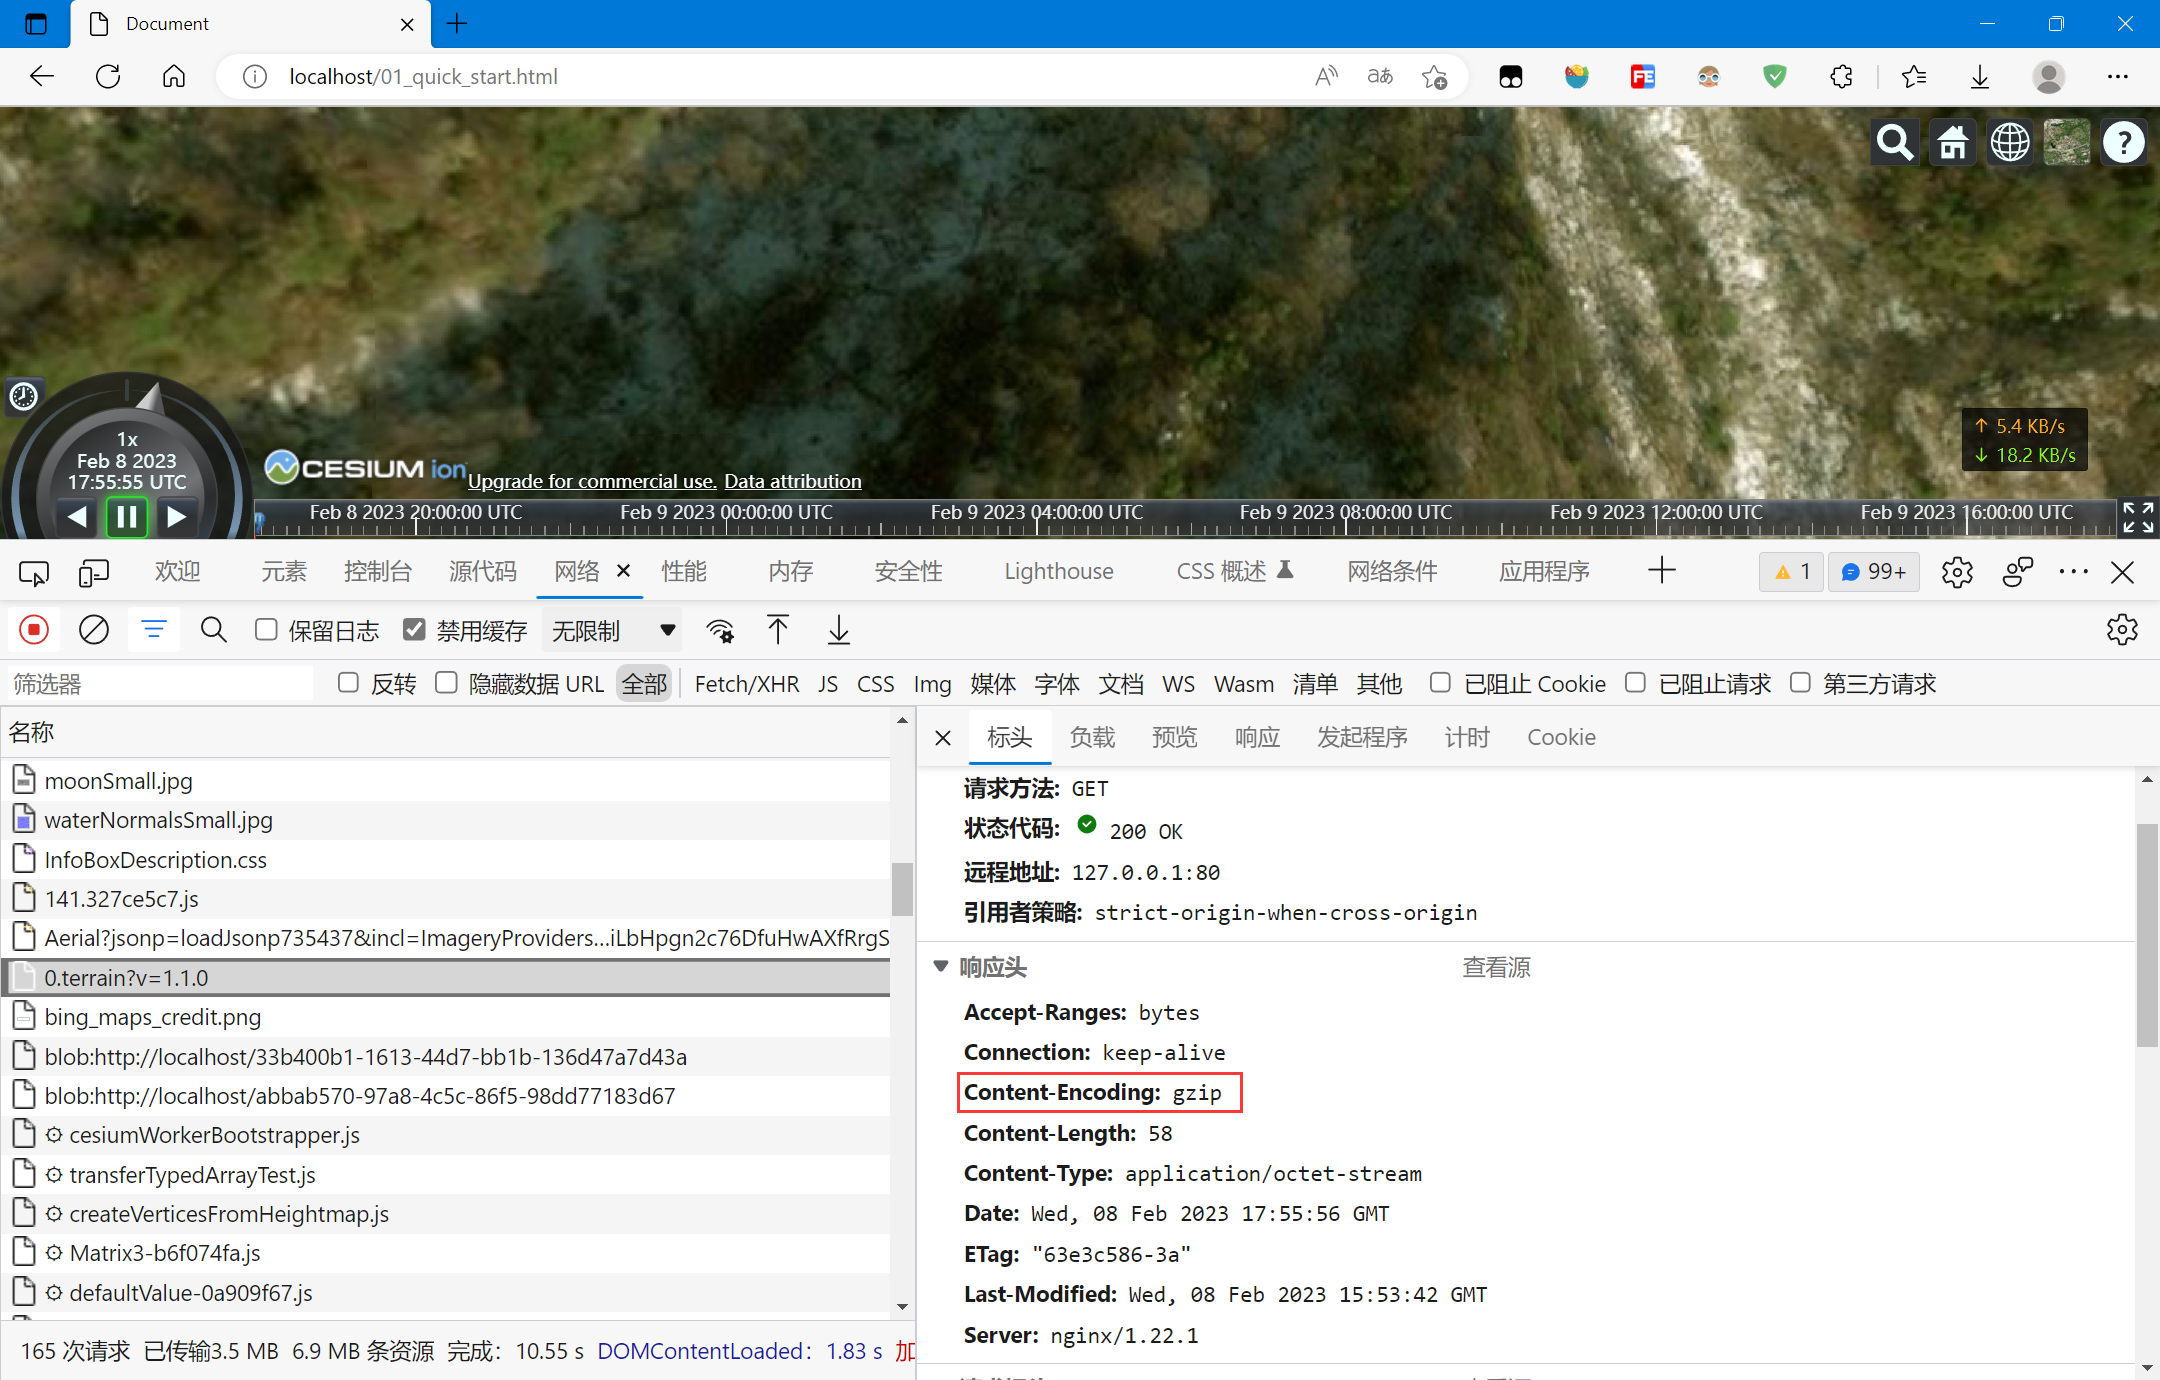Check the 反转 checkbox
The image size is (2160, 1380).
pos(348,683)
